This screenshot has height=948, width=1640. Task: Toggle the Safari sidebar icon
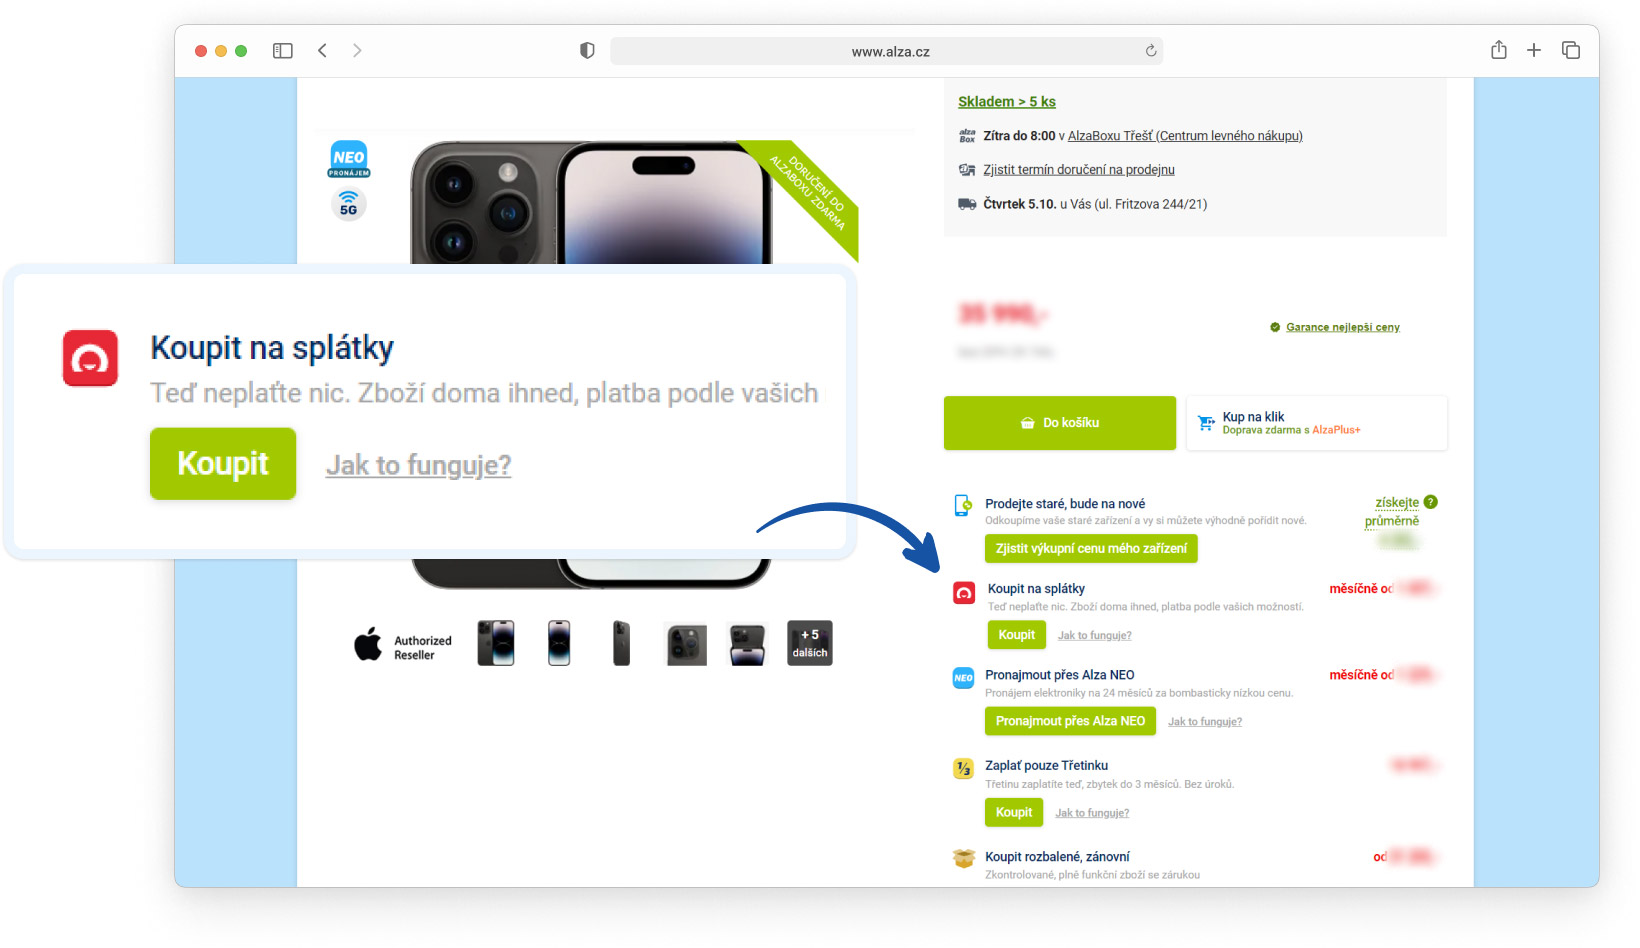(x=283, y=51)
